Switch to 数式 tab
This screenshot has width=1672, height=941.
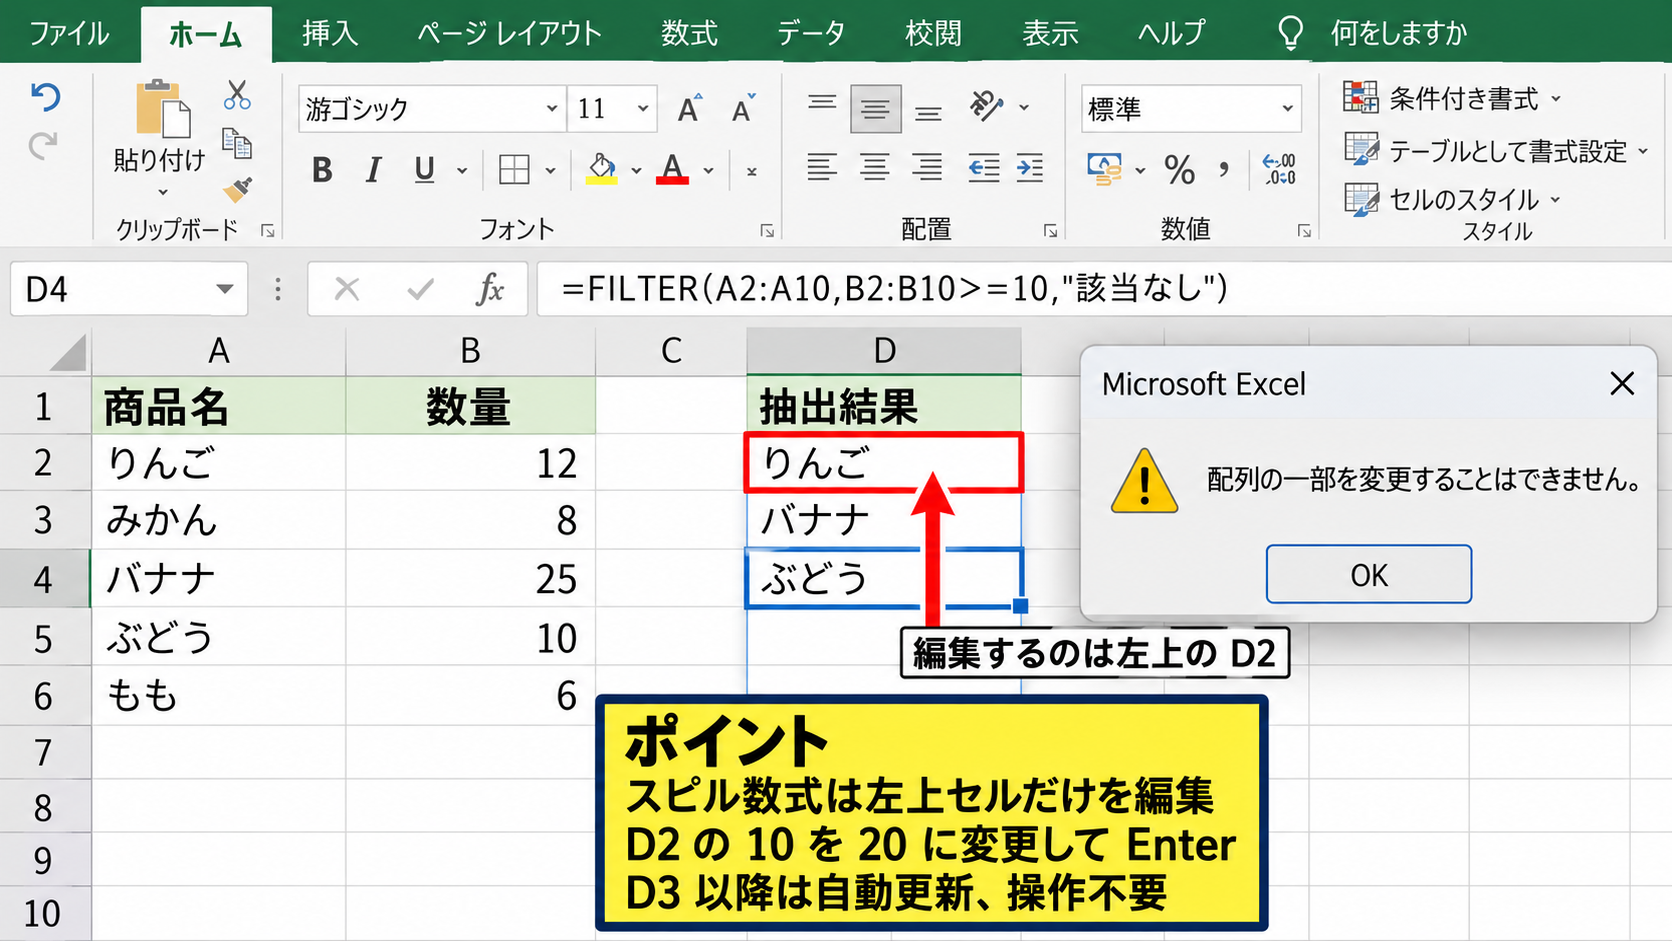[x=689, y=33]
